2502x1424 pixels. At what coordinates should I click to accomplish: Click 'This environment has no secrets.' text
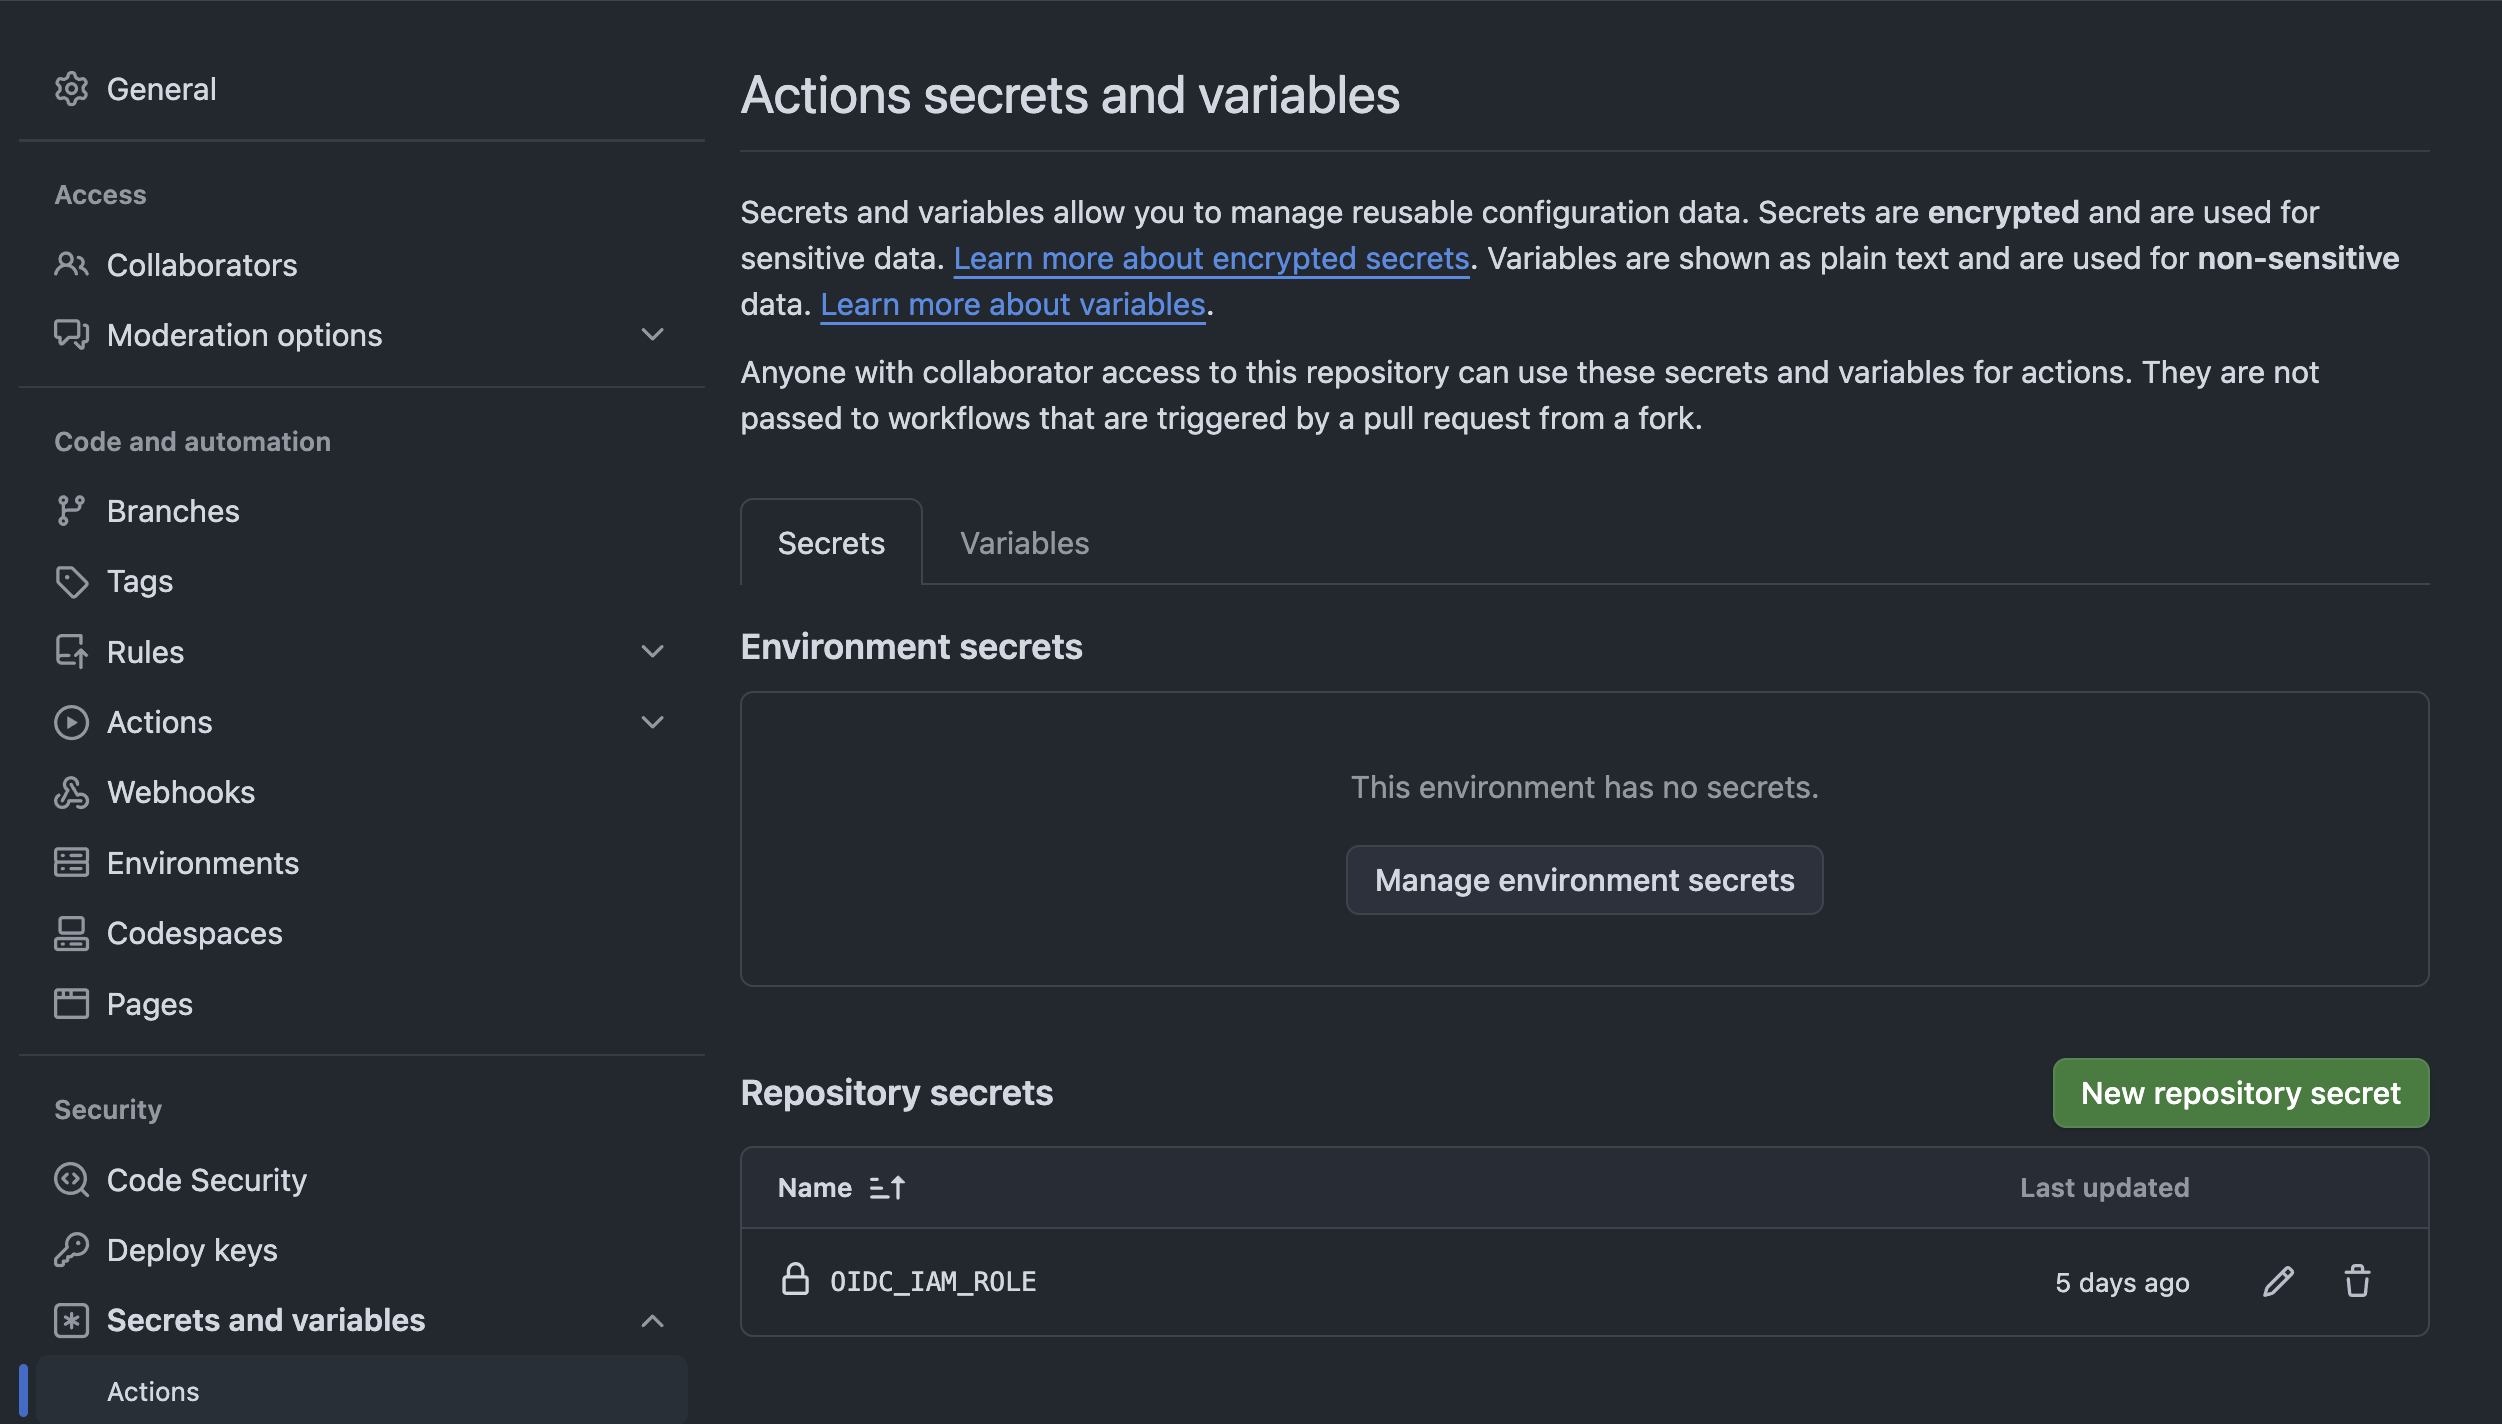click(1584, 787)
